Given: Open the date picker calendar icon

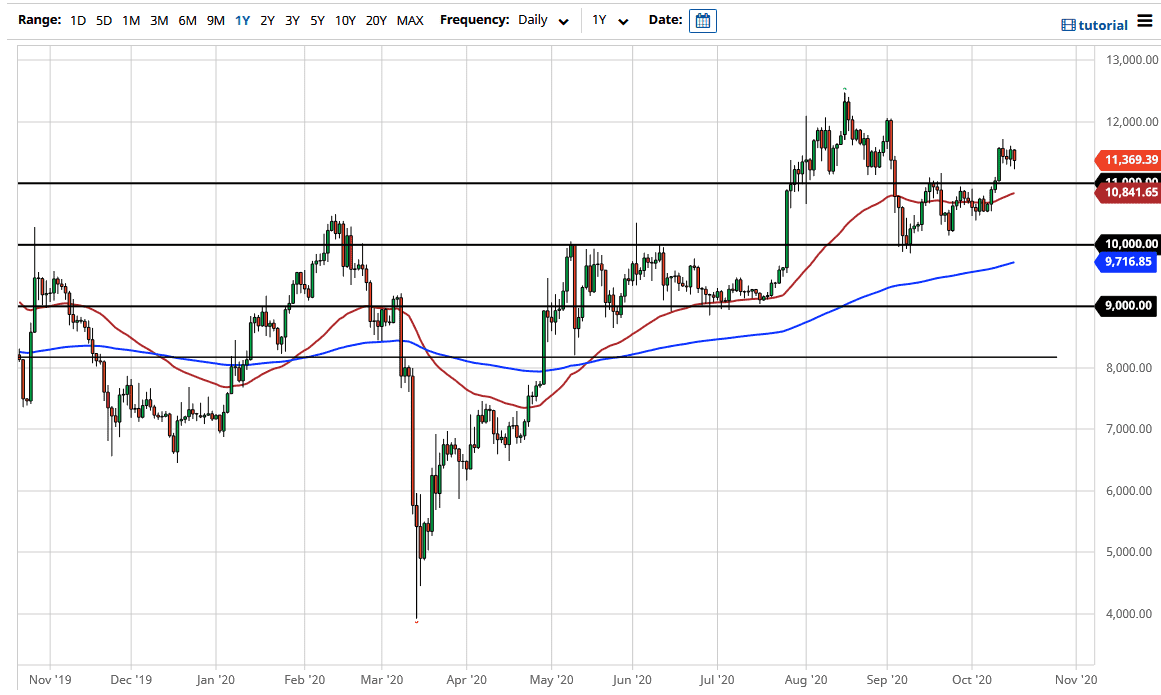Looking at the screenshot, I should [x=703, y=20].
